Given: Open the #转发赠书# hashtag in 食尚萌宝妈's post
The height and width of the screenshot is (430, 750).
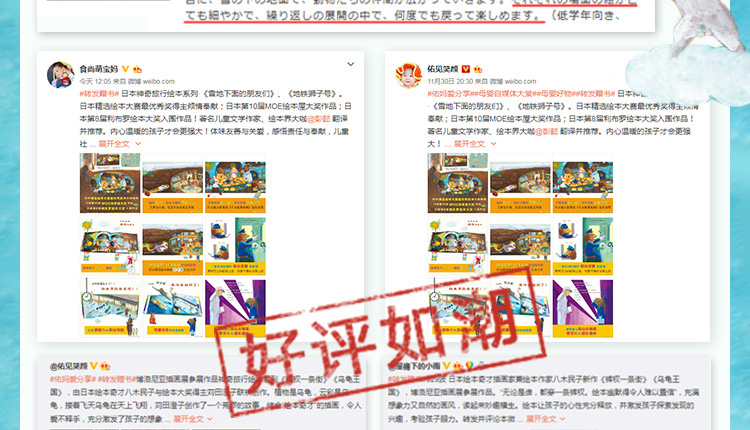Looking at the screenshot, I should coord(99,94).
